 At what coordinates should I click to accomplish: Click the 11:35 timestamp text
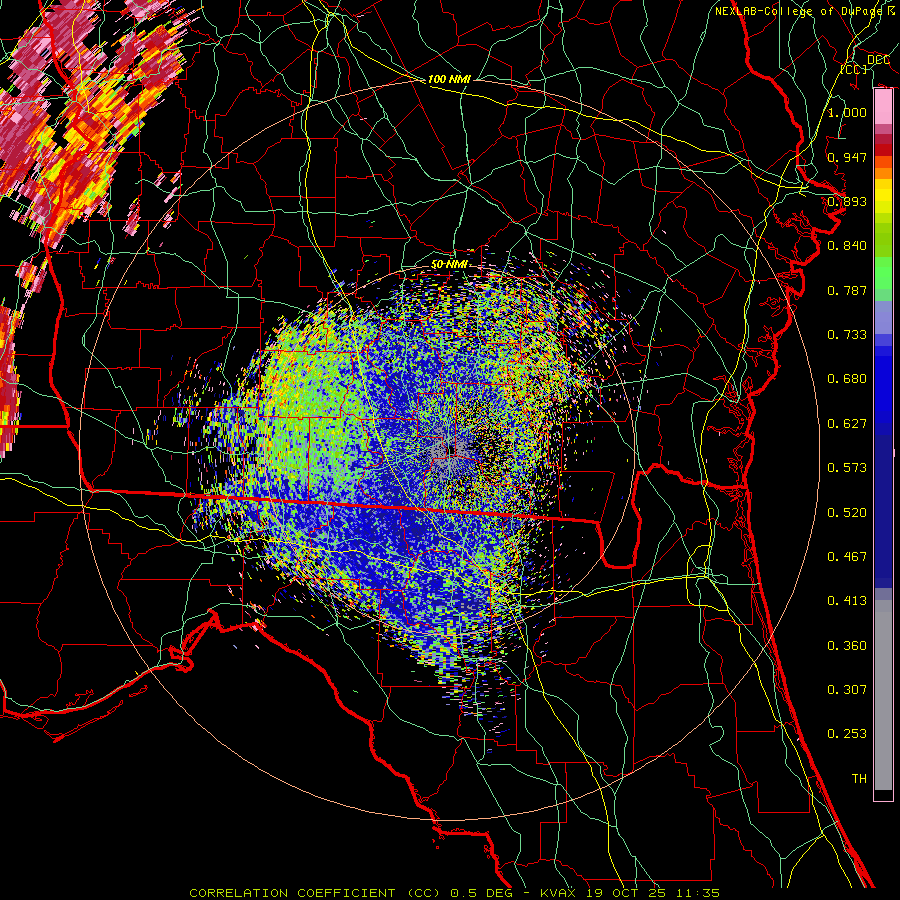(698, 893)
